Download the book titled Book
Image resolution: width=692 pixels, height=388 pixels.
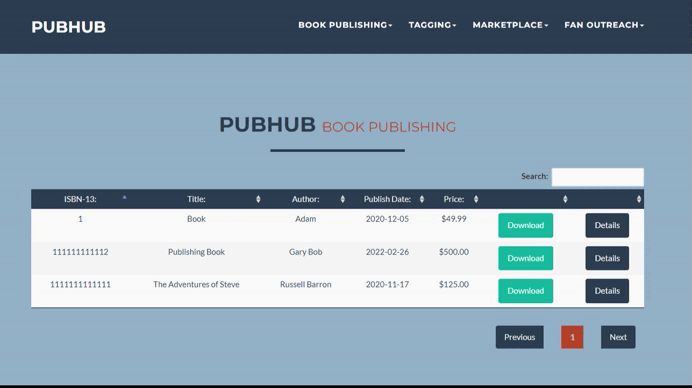coord(526,225)
